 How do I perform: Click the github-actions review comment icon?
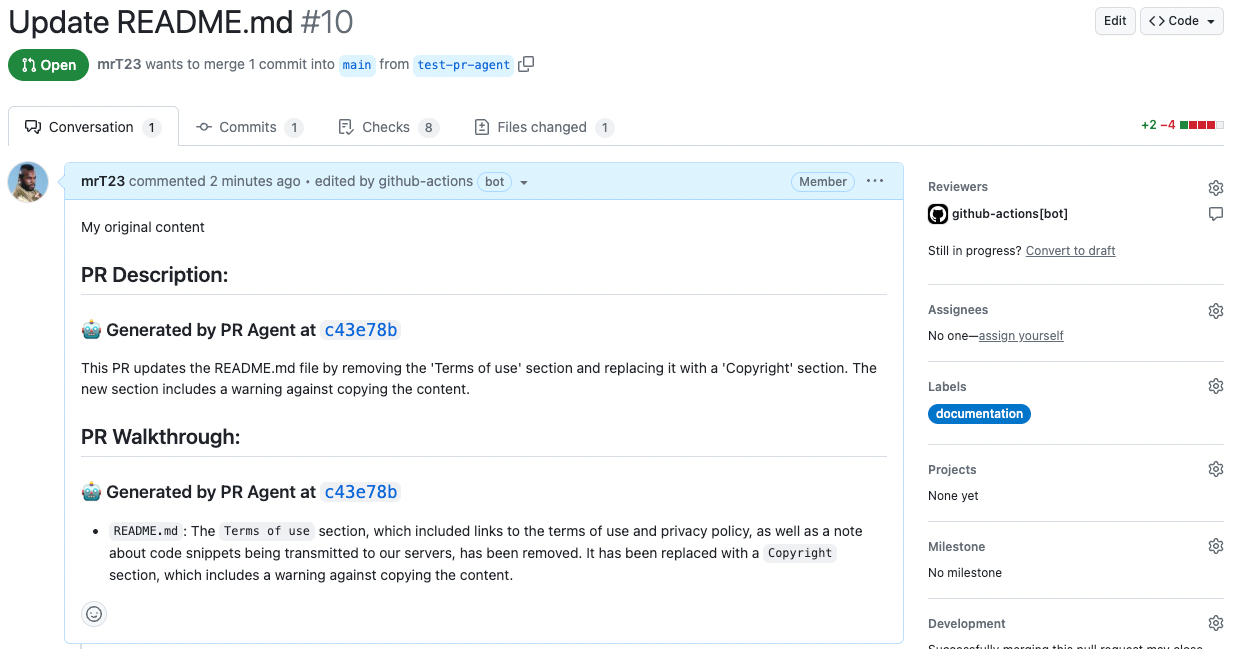pos(1215,214)
